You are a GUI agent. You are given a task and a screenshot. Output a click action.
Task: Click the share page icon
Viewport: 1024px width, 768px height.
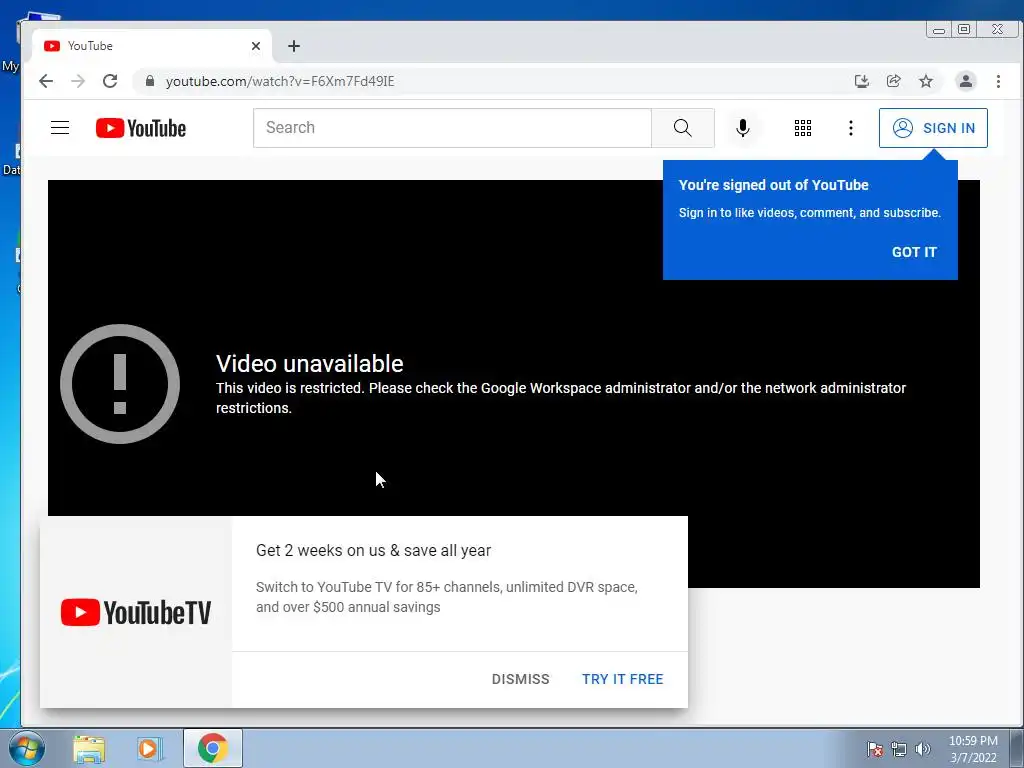pyautogui.click(x=893, y=81)
